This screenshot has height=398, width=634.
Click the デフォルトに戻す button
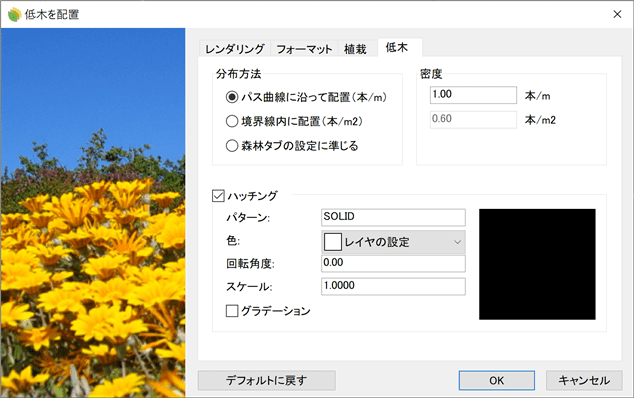tap(266, 381)
